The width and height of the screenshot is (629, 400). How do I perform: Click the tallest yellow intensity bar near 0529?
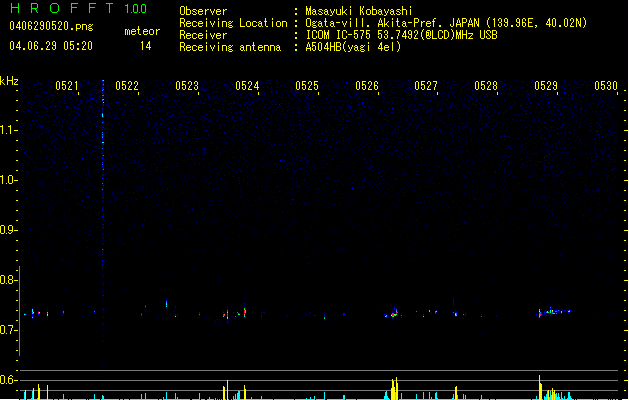[540, 387]
